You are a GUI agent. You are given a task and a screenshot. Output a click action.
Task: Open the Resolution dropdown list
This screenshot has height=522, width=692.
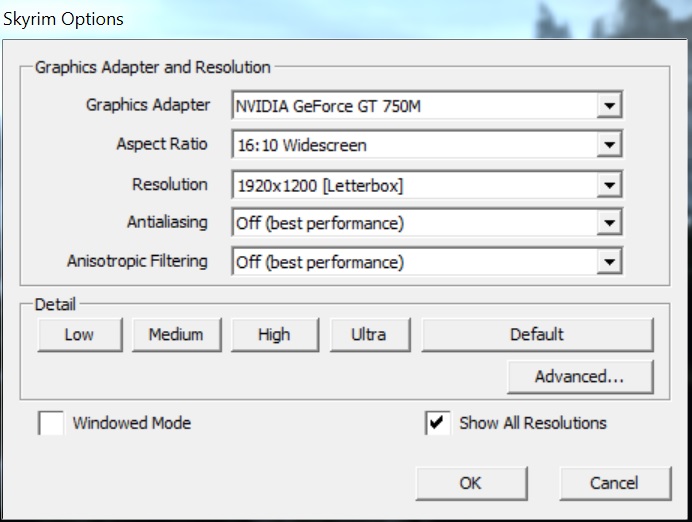[x=427, y=184]
